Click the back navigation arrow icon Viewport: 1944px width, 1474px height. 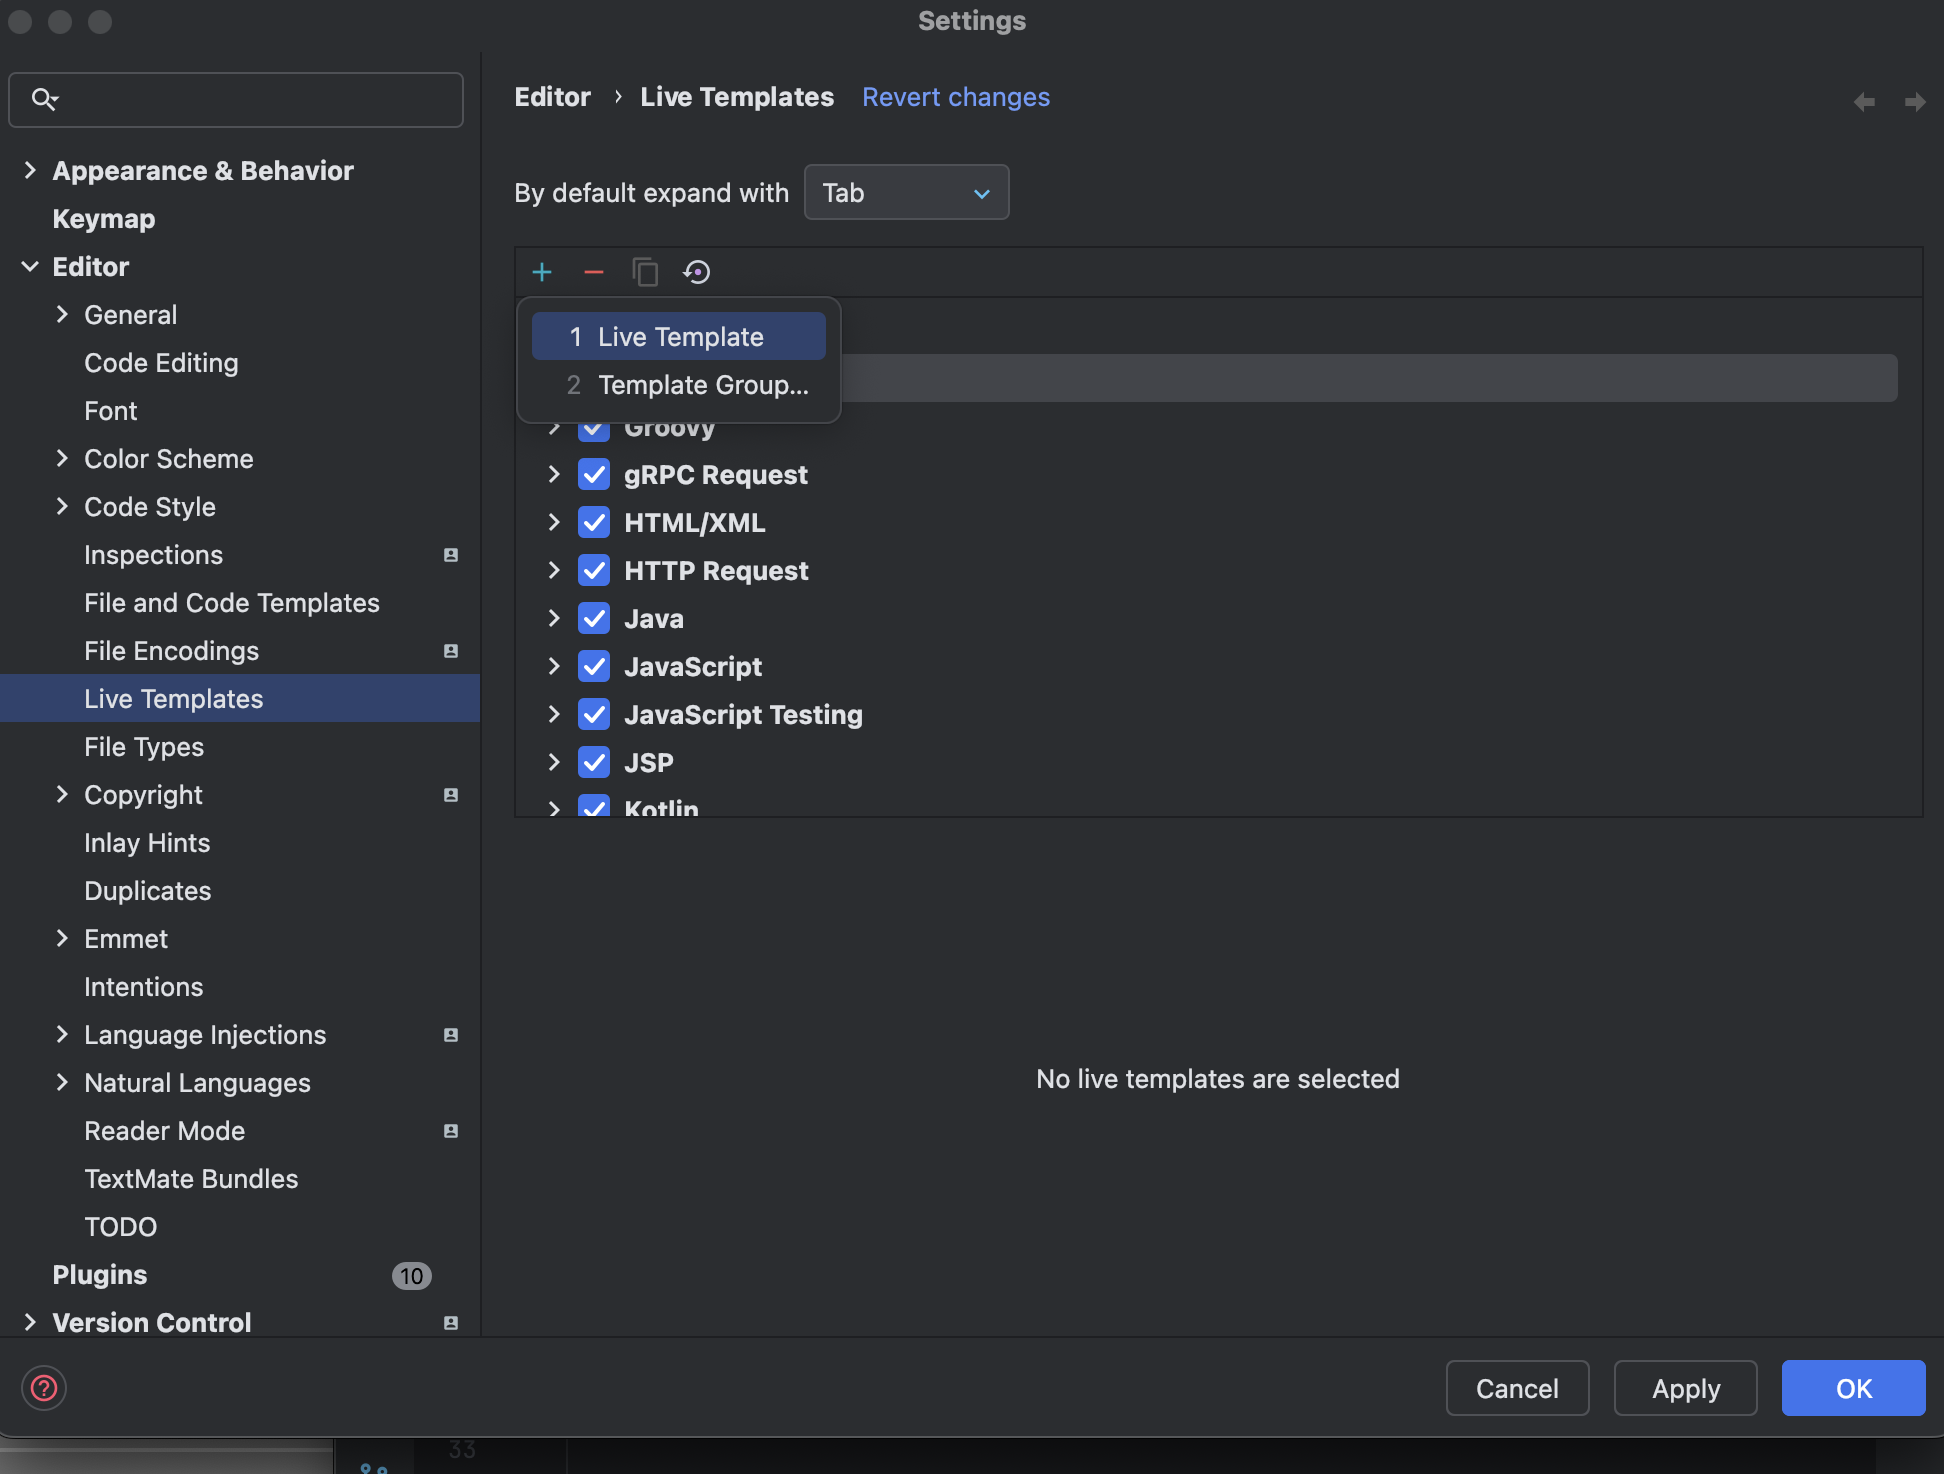point(1864,102)
